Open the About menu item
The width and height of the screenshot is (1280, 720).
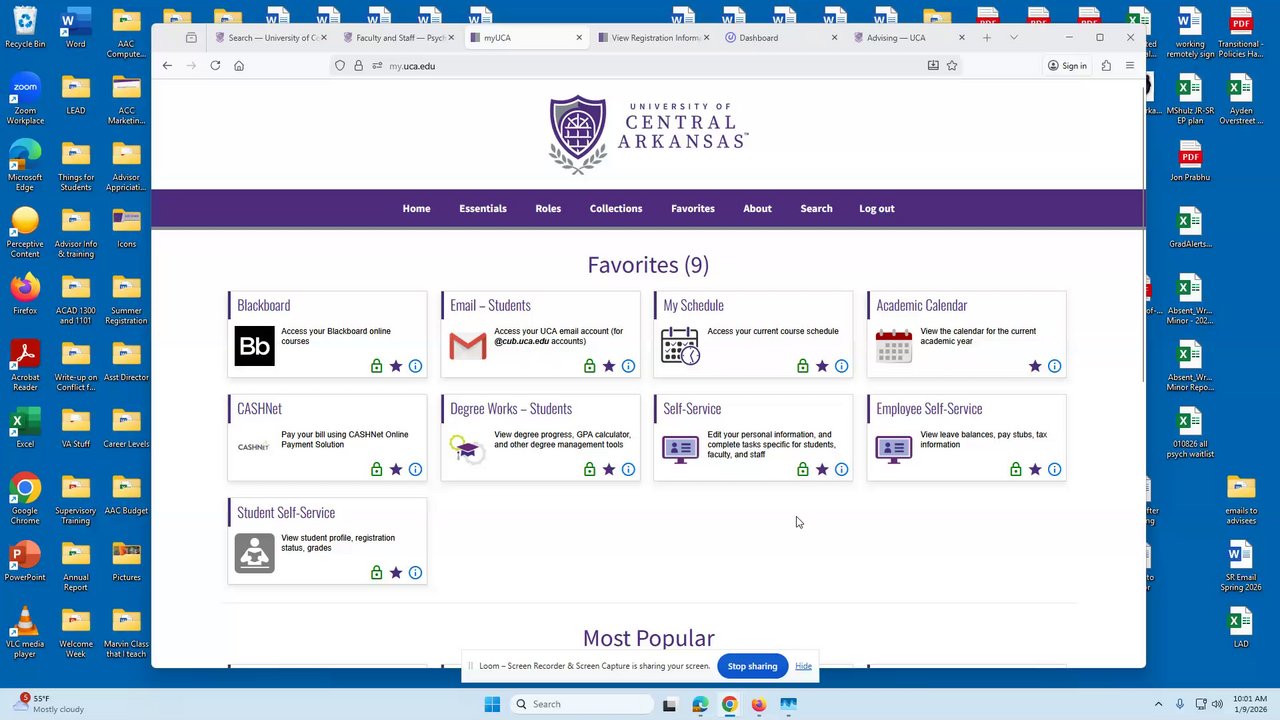(x=757, y=209)
